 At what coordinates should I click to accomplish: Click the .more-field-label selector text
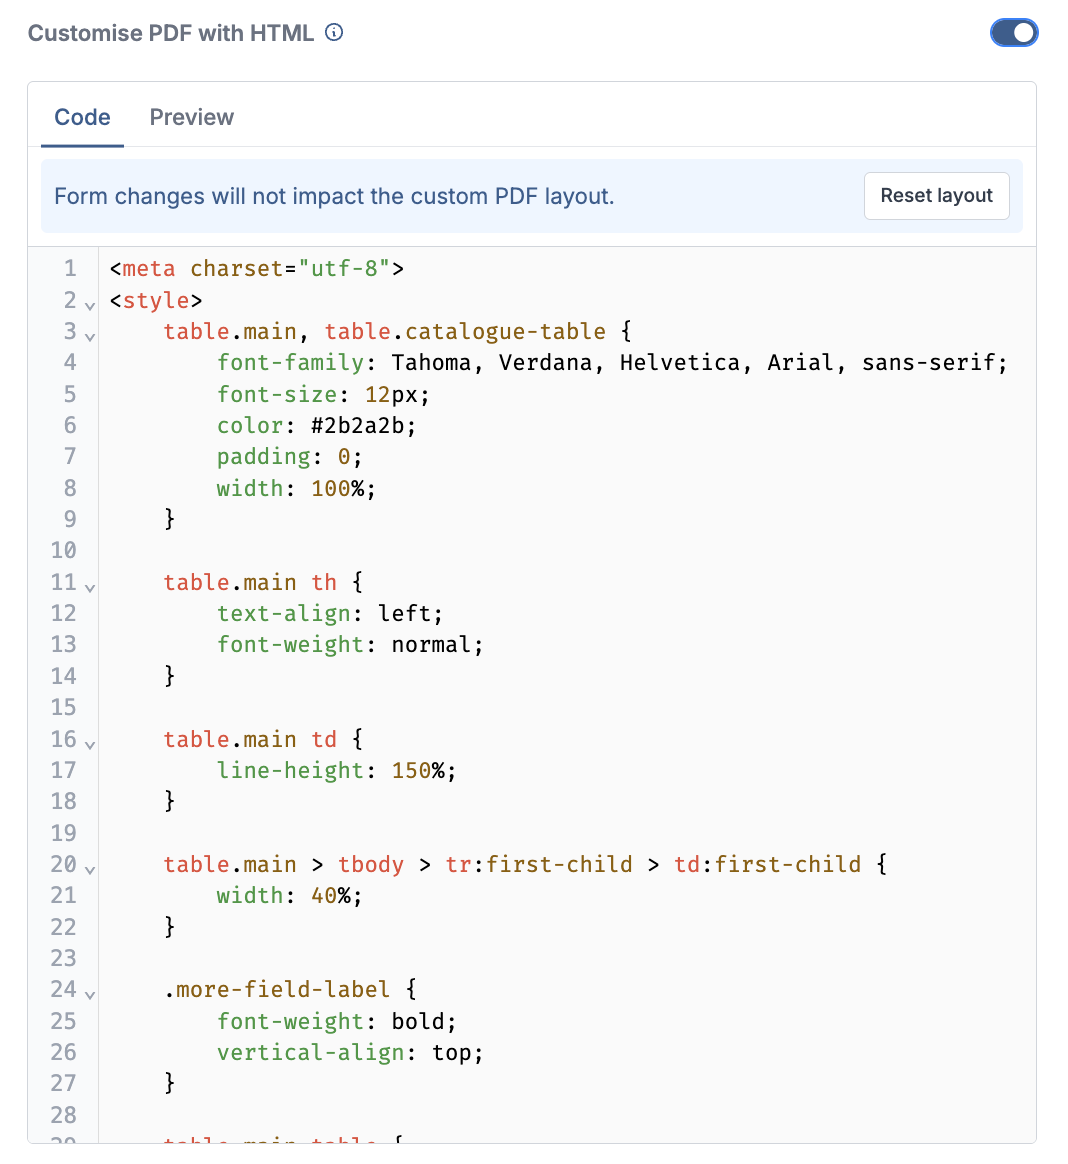tap(277, 990)
